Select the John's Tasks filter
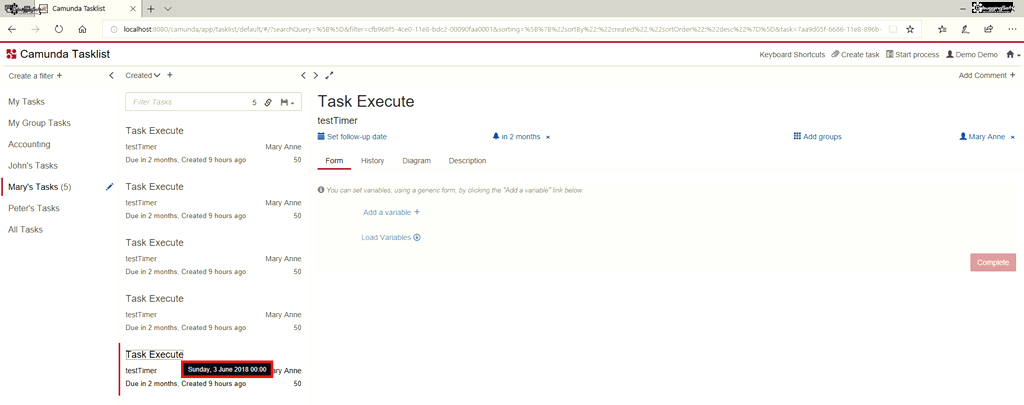Screen dimensions: 1024x405 33,165
